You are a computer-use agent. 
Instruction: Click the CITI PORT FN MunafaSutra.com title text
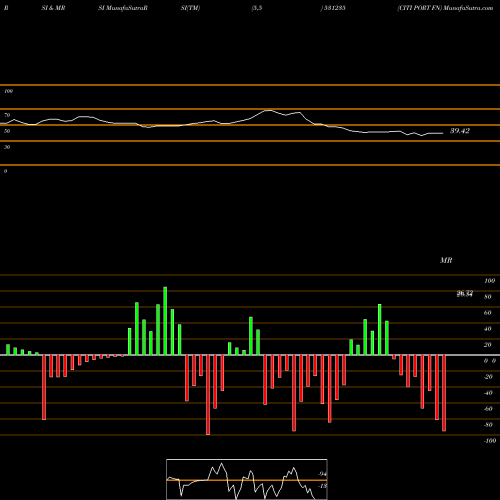pos(445,8)
